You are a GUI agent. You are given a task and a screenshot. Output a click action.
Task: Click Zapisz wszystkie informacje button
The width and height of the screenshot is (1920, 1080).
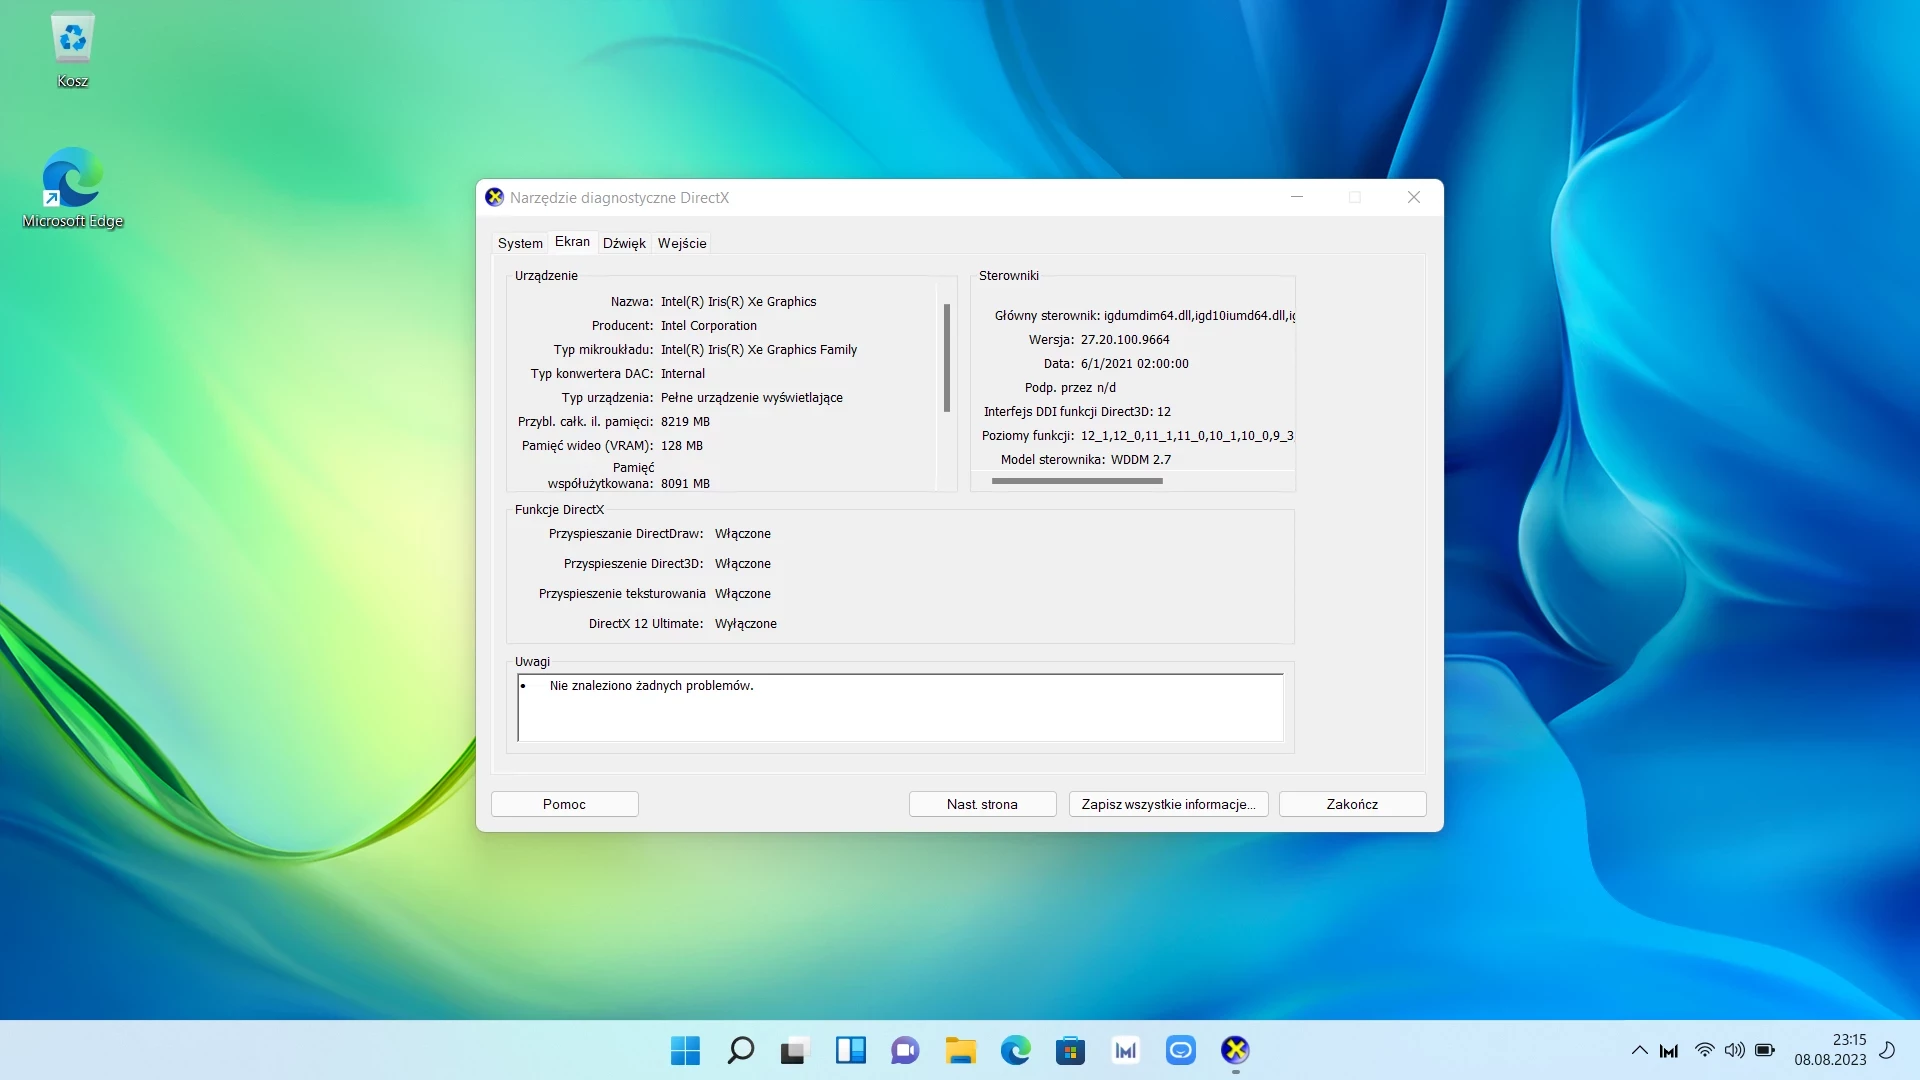(x=1168, y=804)
